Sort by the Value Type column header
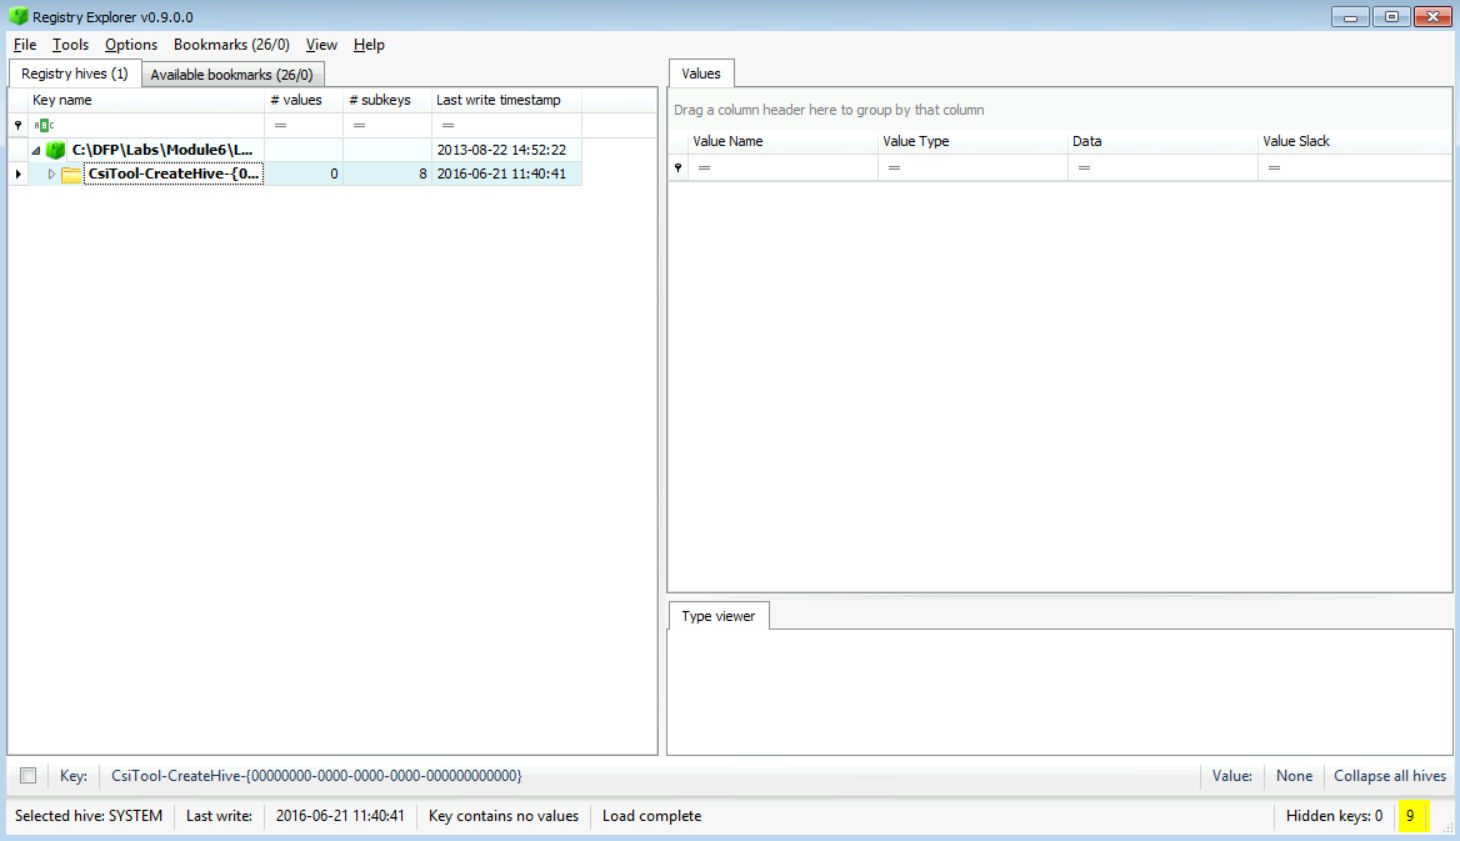This screenshot has width=1460, height=841. [x=973, y=141]
